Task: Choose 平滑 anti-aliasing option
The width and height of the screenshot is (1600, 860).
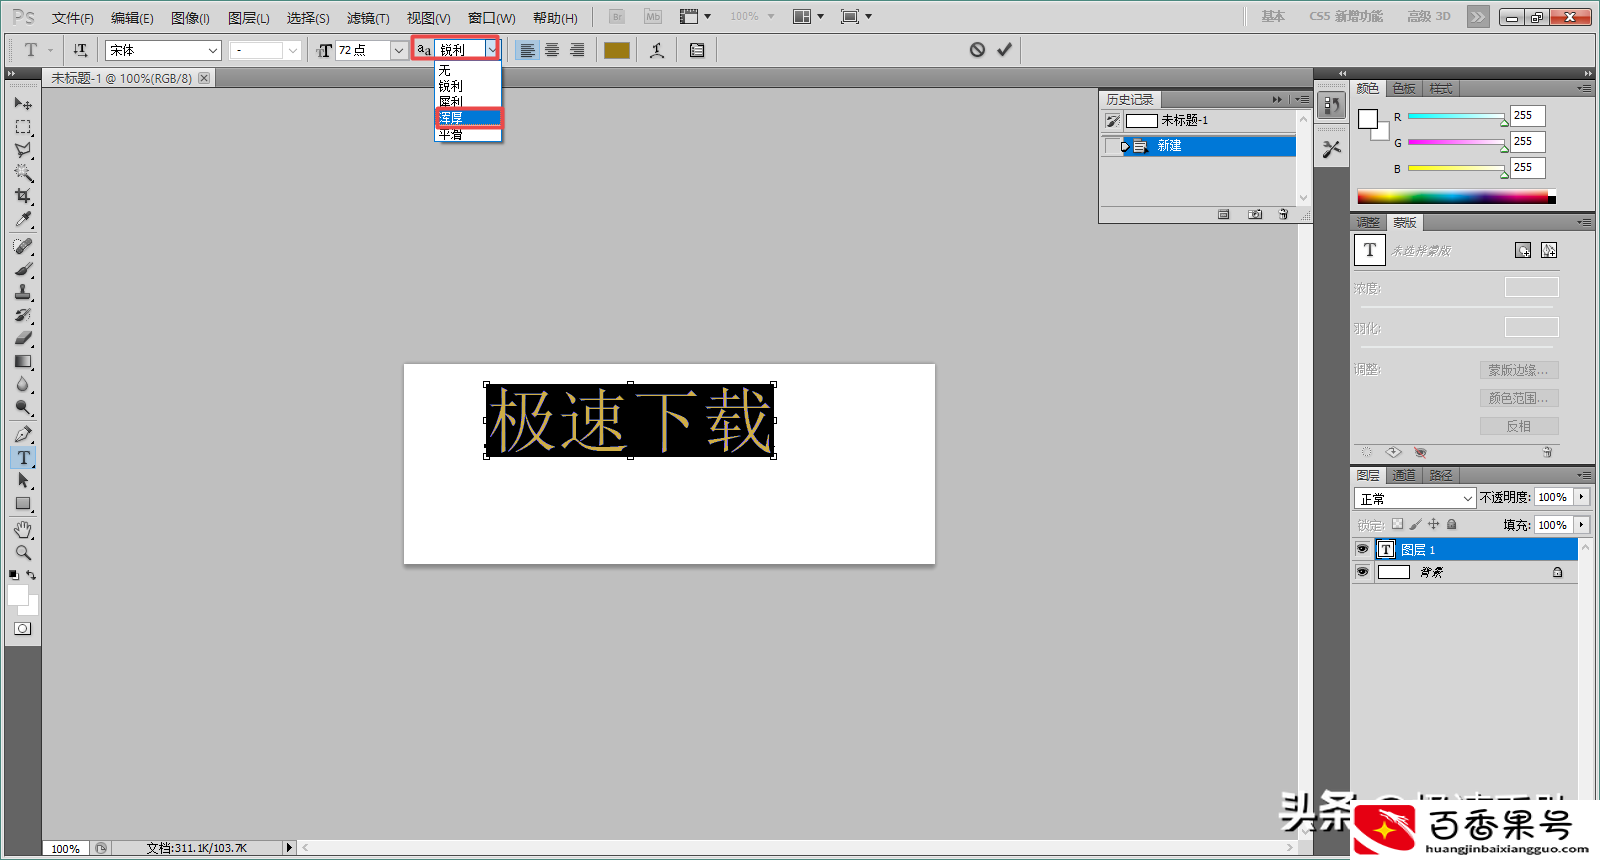Action: point(468,134)
